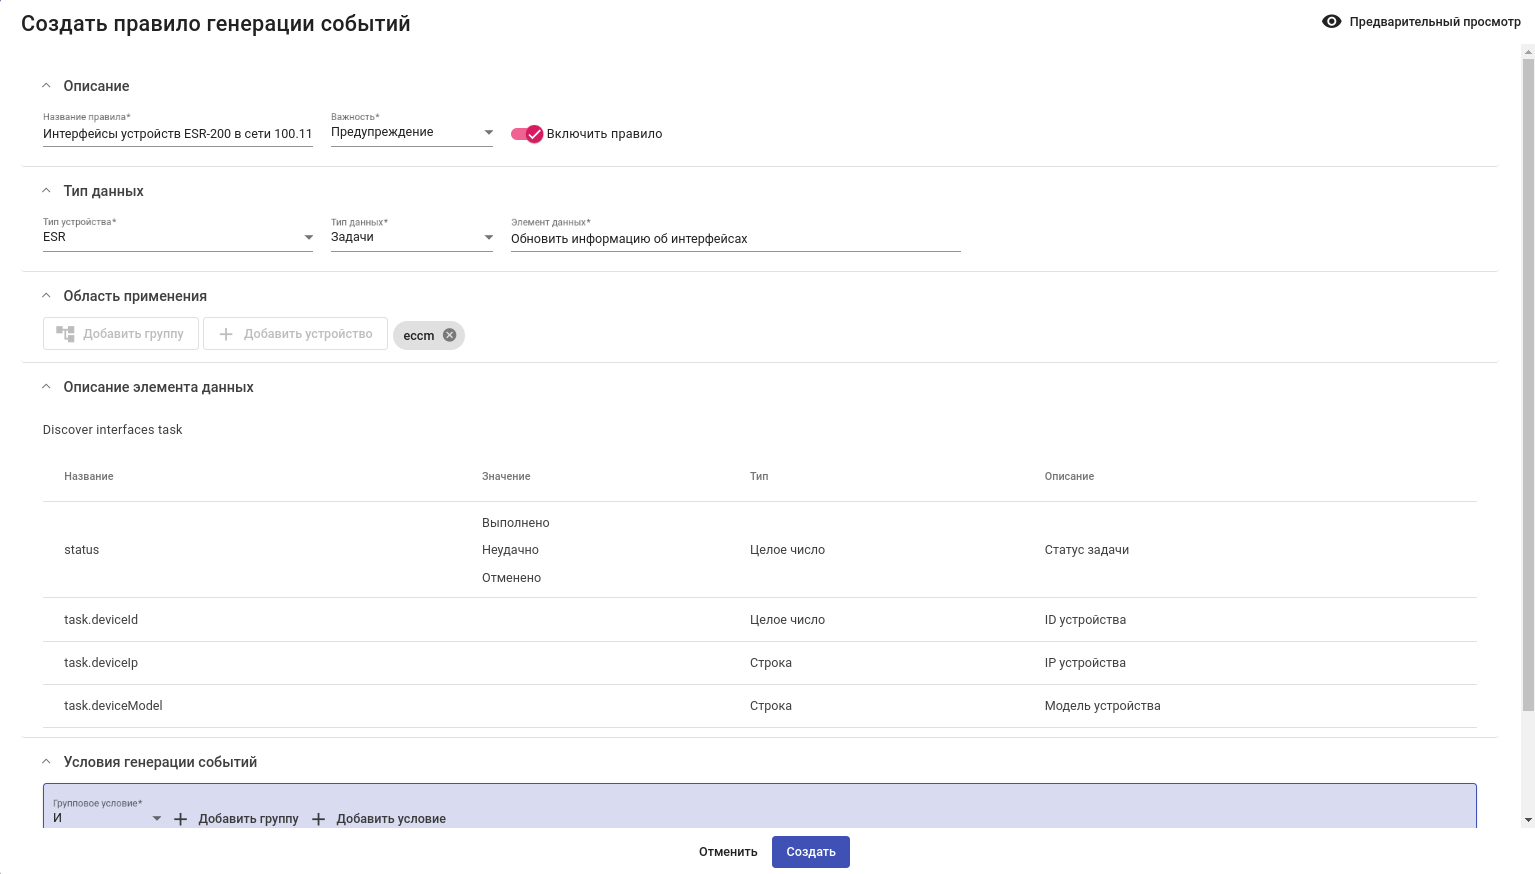Click the Название правила input field
The width and height of the screenshot is (1535, 874).
point(177,134)
